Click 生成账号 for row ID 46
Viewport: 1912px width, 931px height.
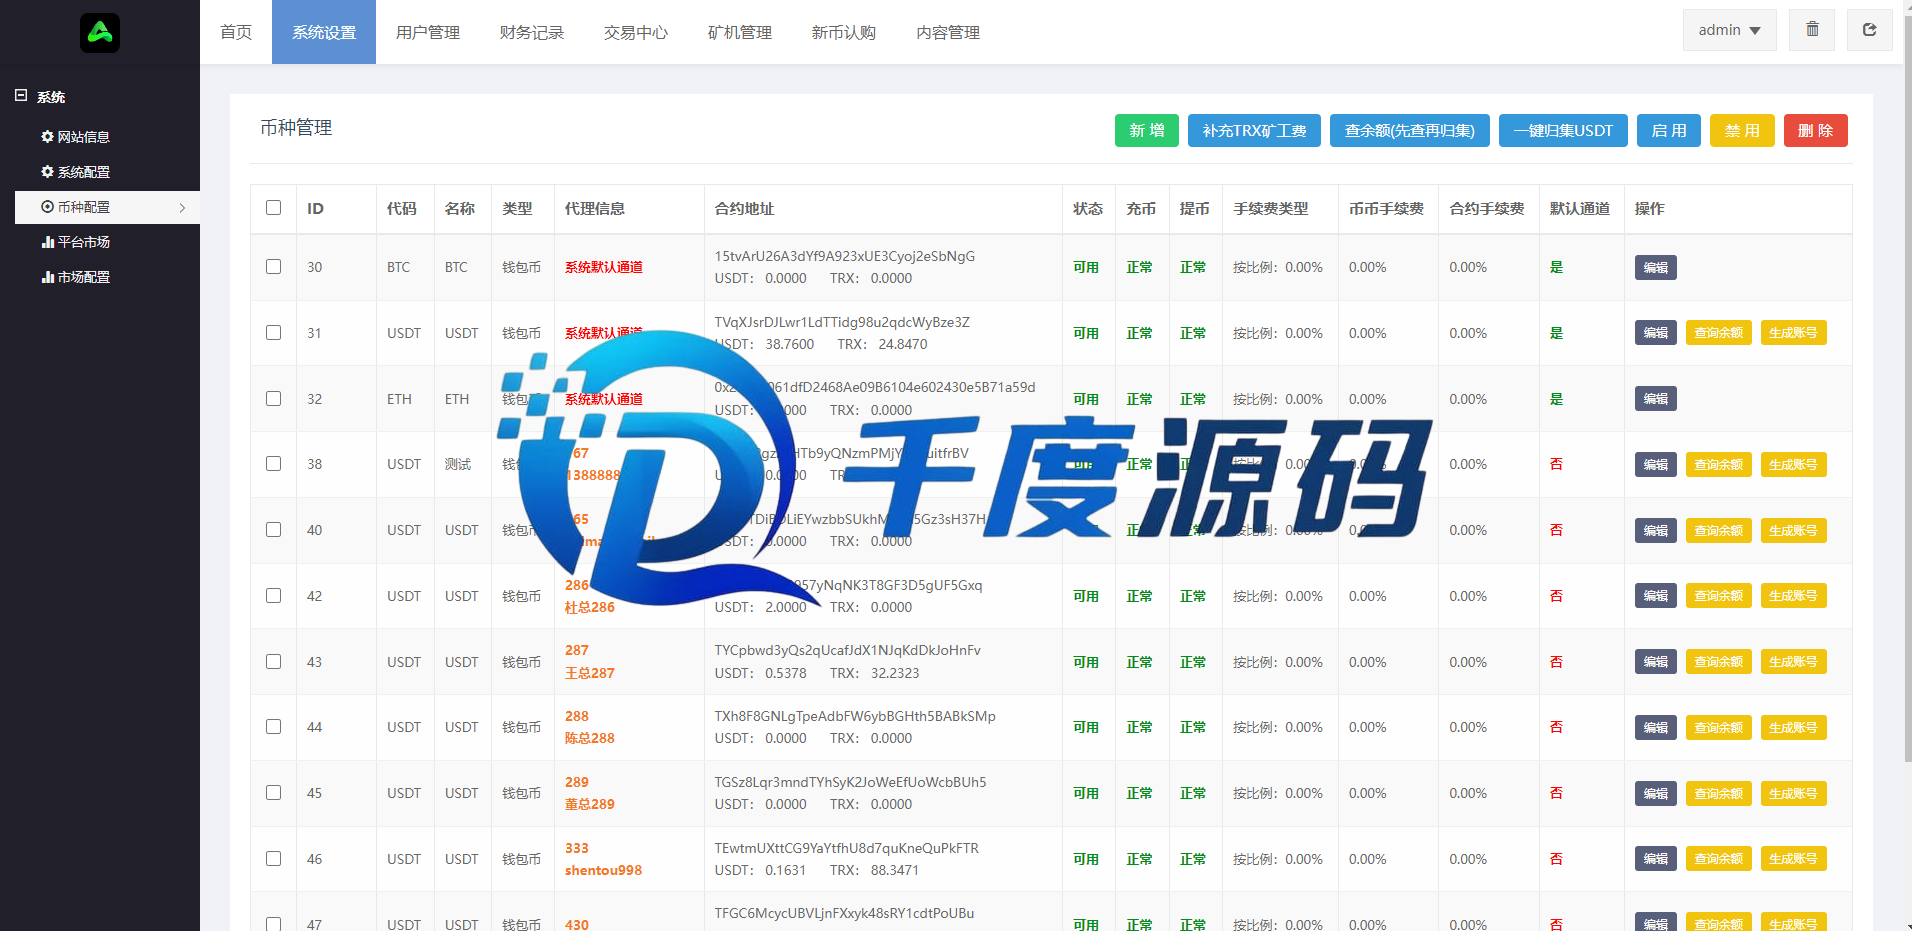coord(1793,859)
